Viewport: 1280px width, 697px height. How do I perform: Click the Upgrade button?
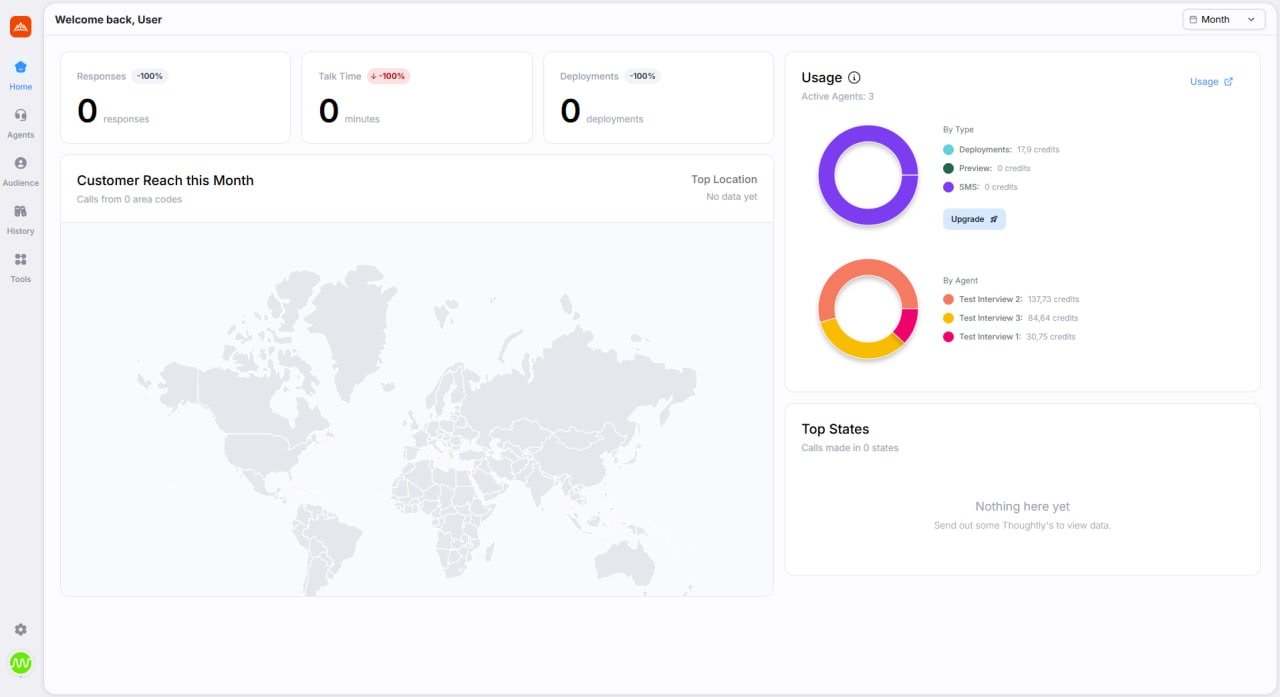[x=974, y=219]
